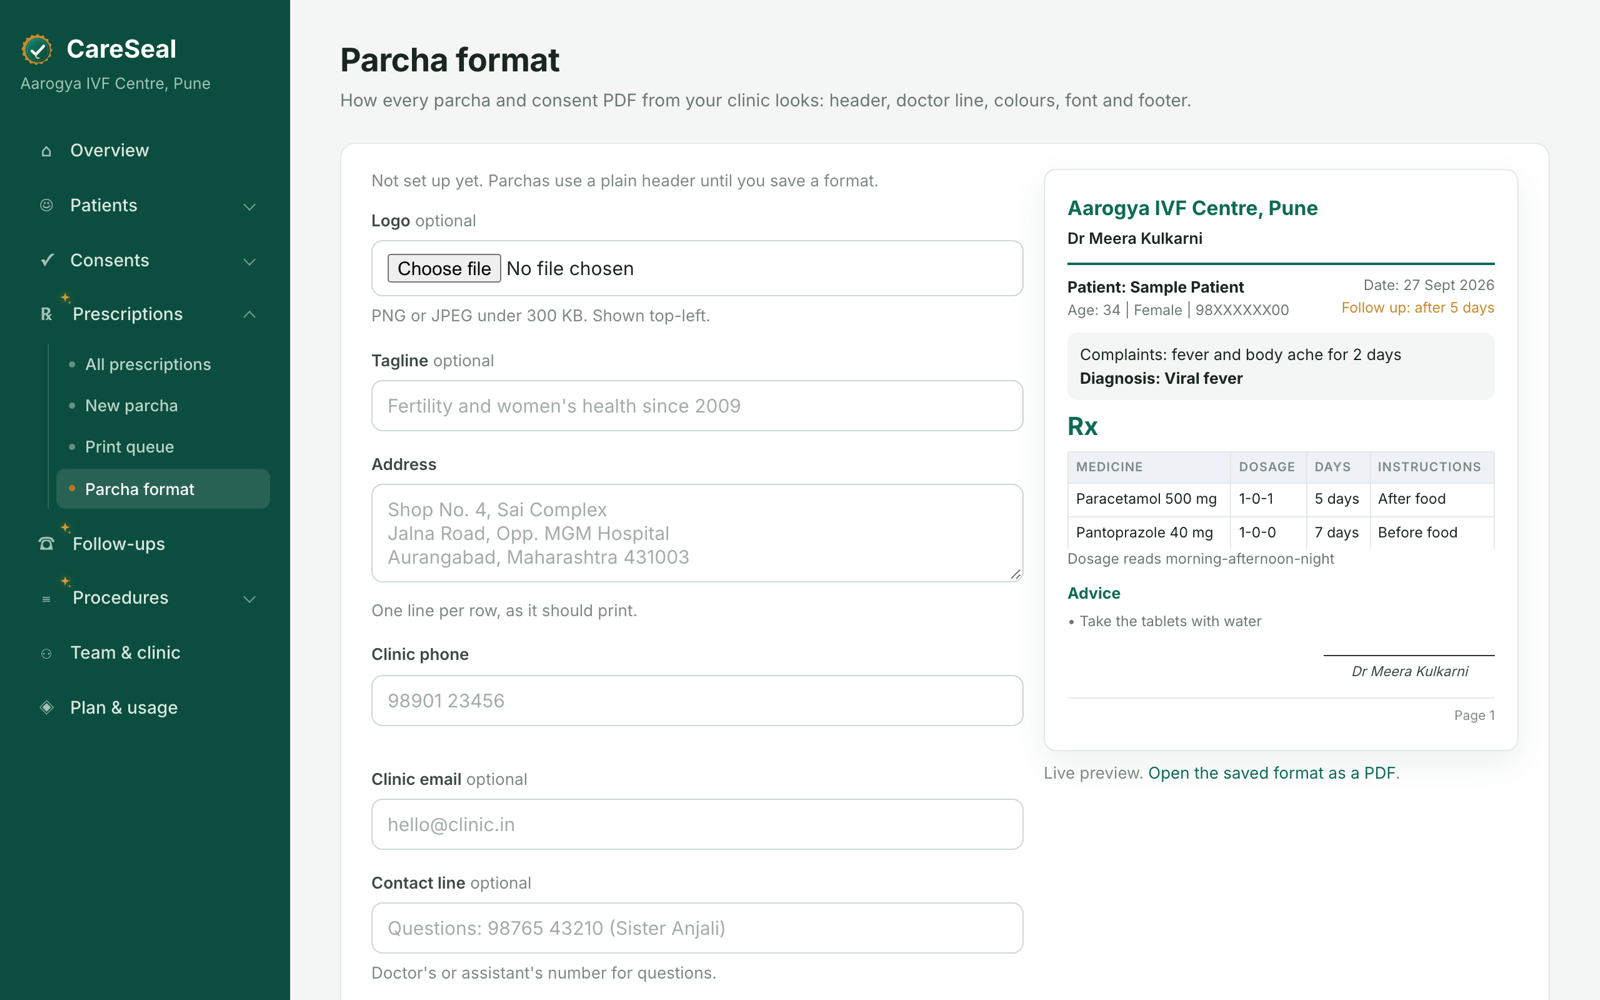Expand the Procedures submenu chevron
The width and height of the screenshot is (1600, 1000).
click(250, 598)
